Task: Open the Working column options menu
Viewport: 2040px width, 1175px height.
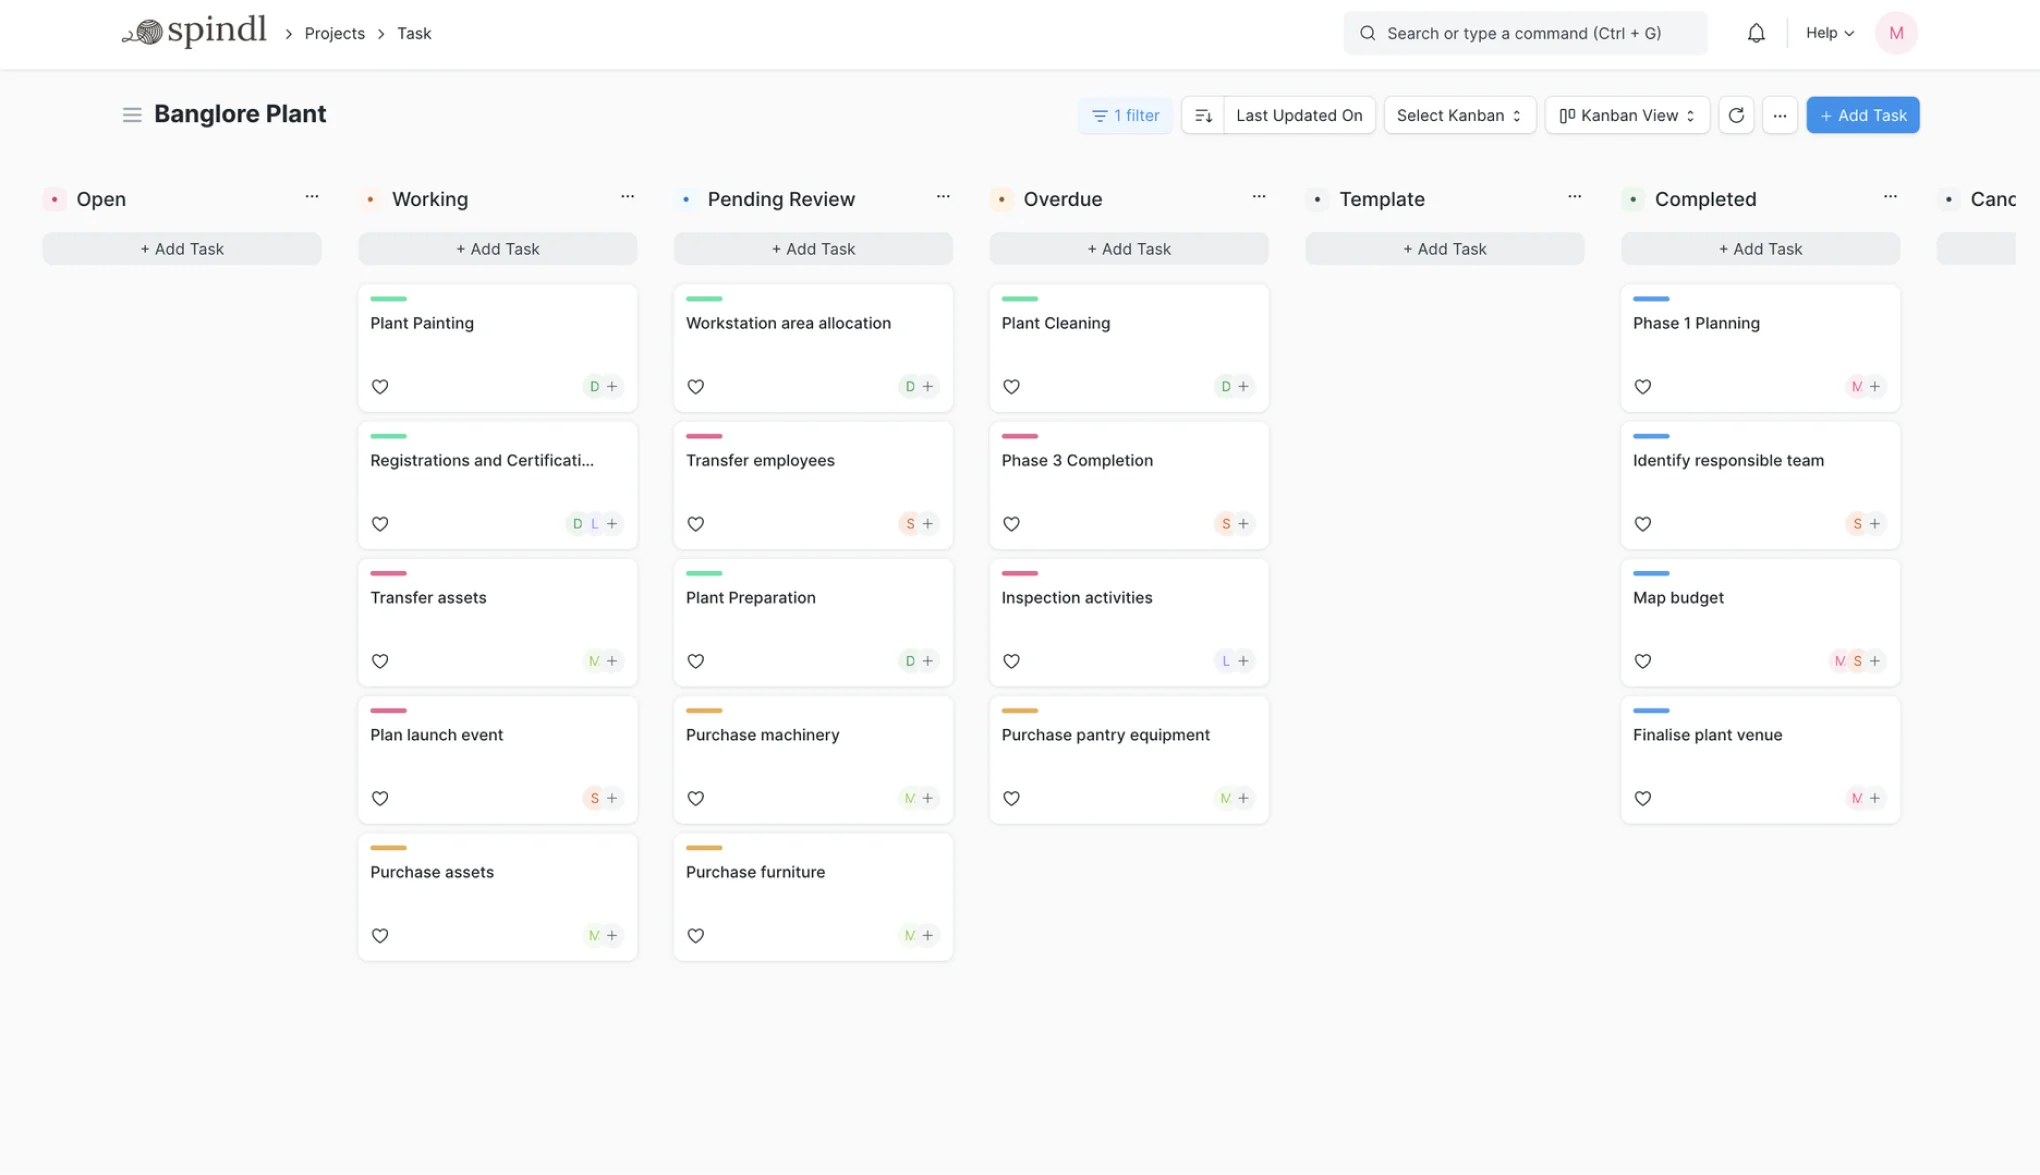Action: pyautogui.click(x=627, y=197)
